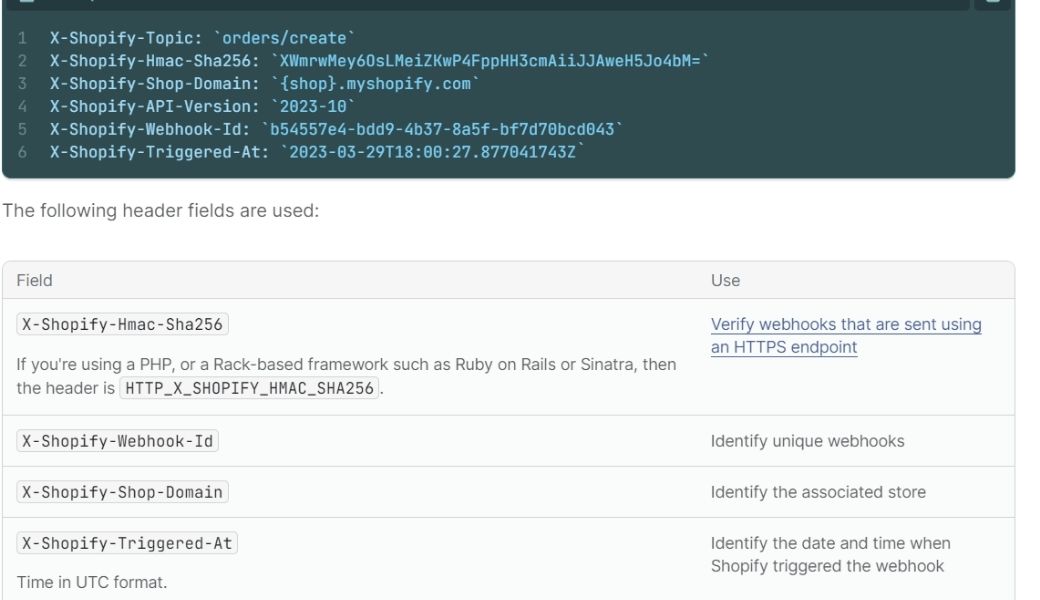
Task: Click 'Identify unique webhooks' cell
Action: click(807, 441)
